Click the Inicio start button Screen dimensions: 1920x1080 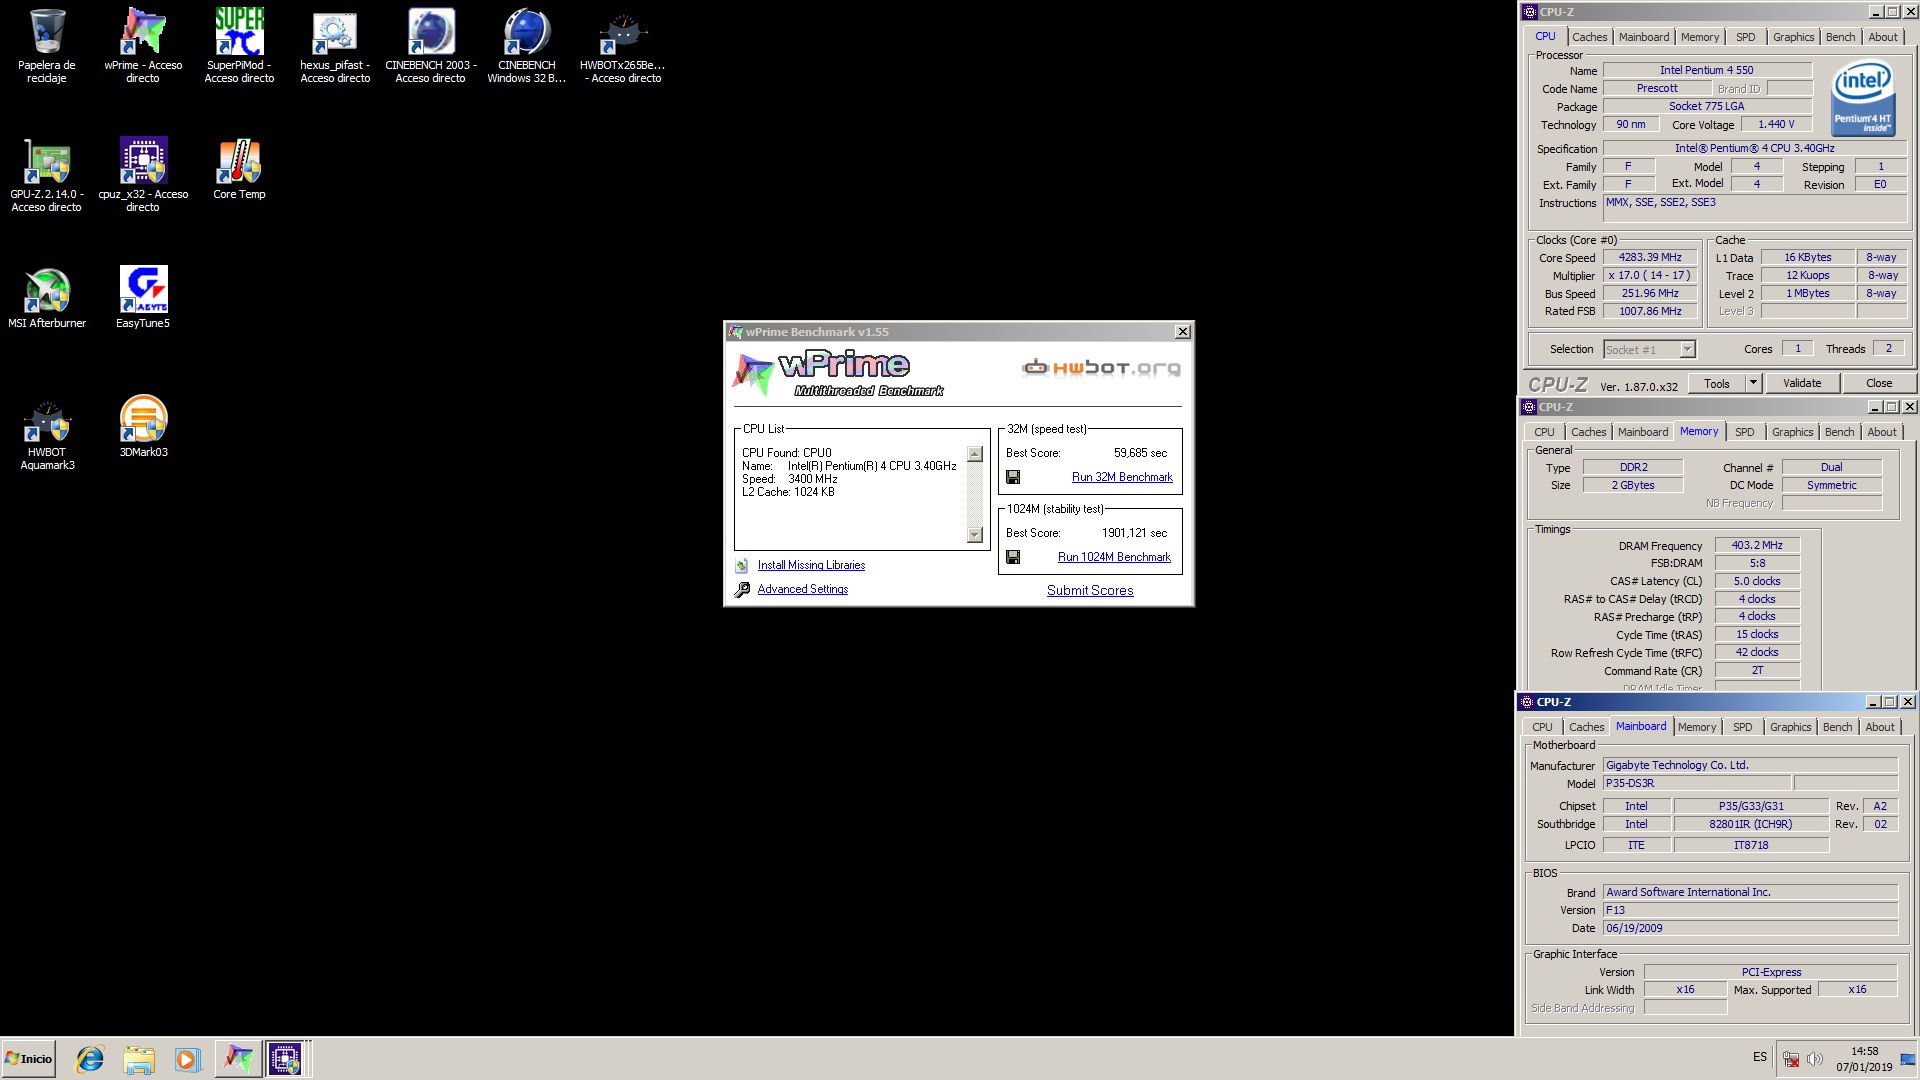[x=28, y=1059]
